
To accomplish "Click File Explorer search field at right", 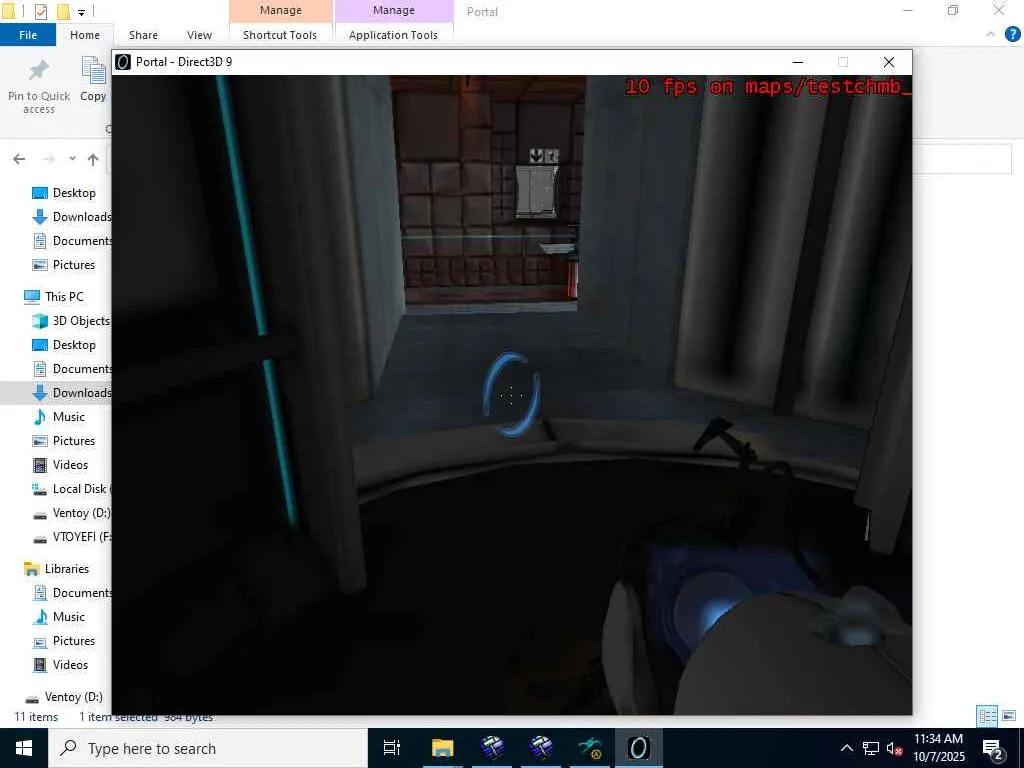I will point(963,159).
